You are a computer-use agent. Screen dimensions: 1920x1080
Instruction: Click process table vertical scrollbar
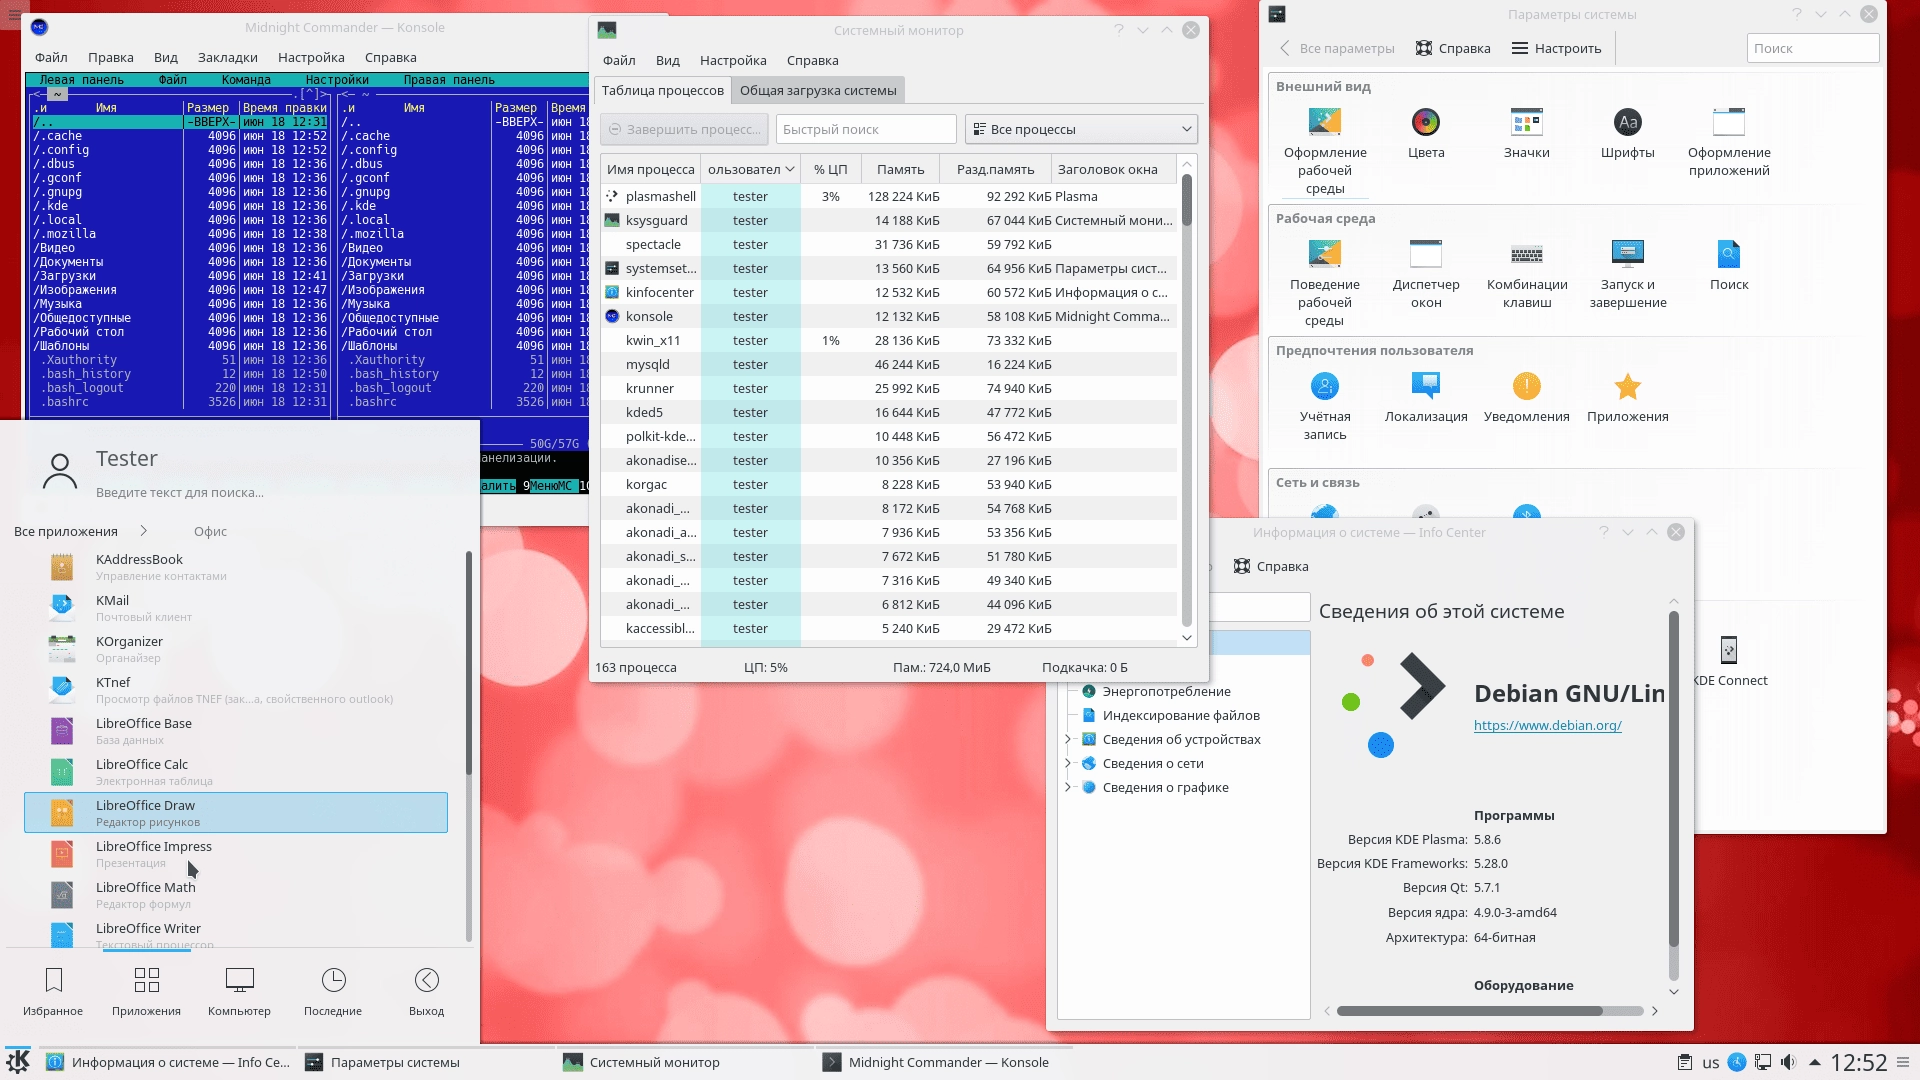click(1187, 400)
